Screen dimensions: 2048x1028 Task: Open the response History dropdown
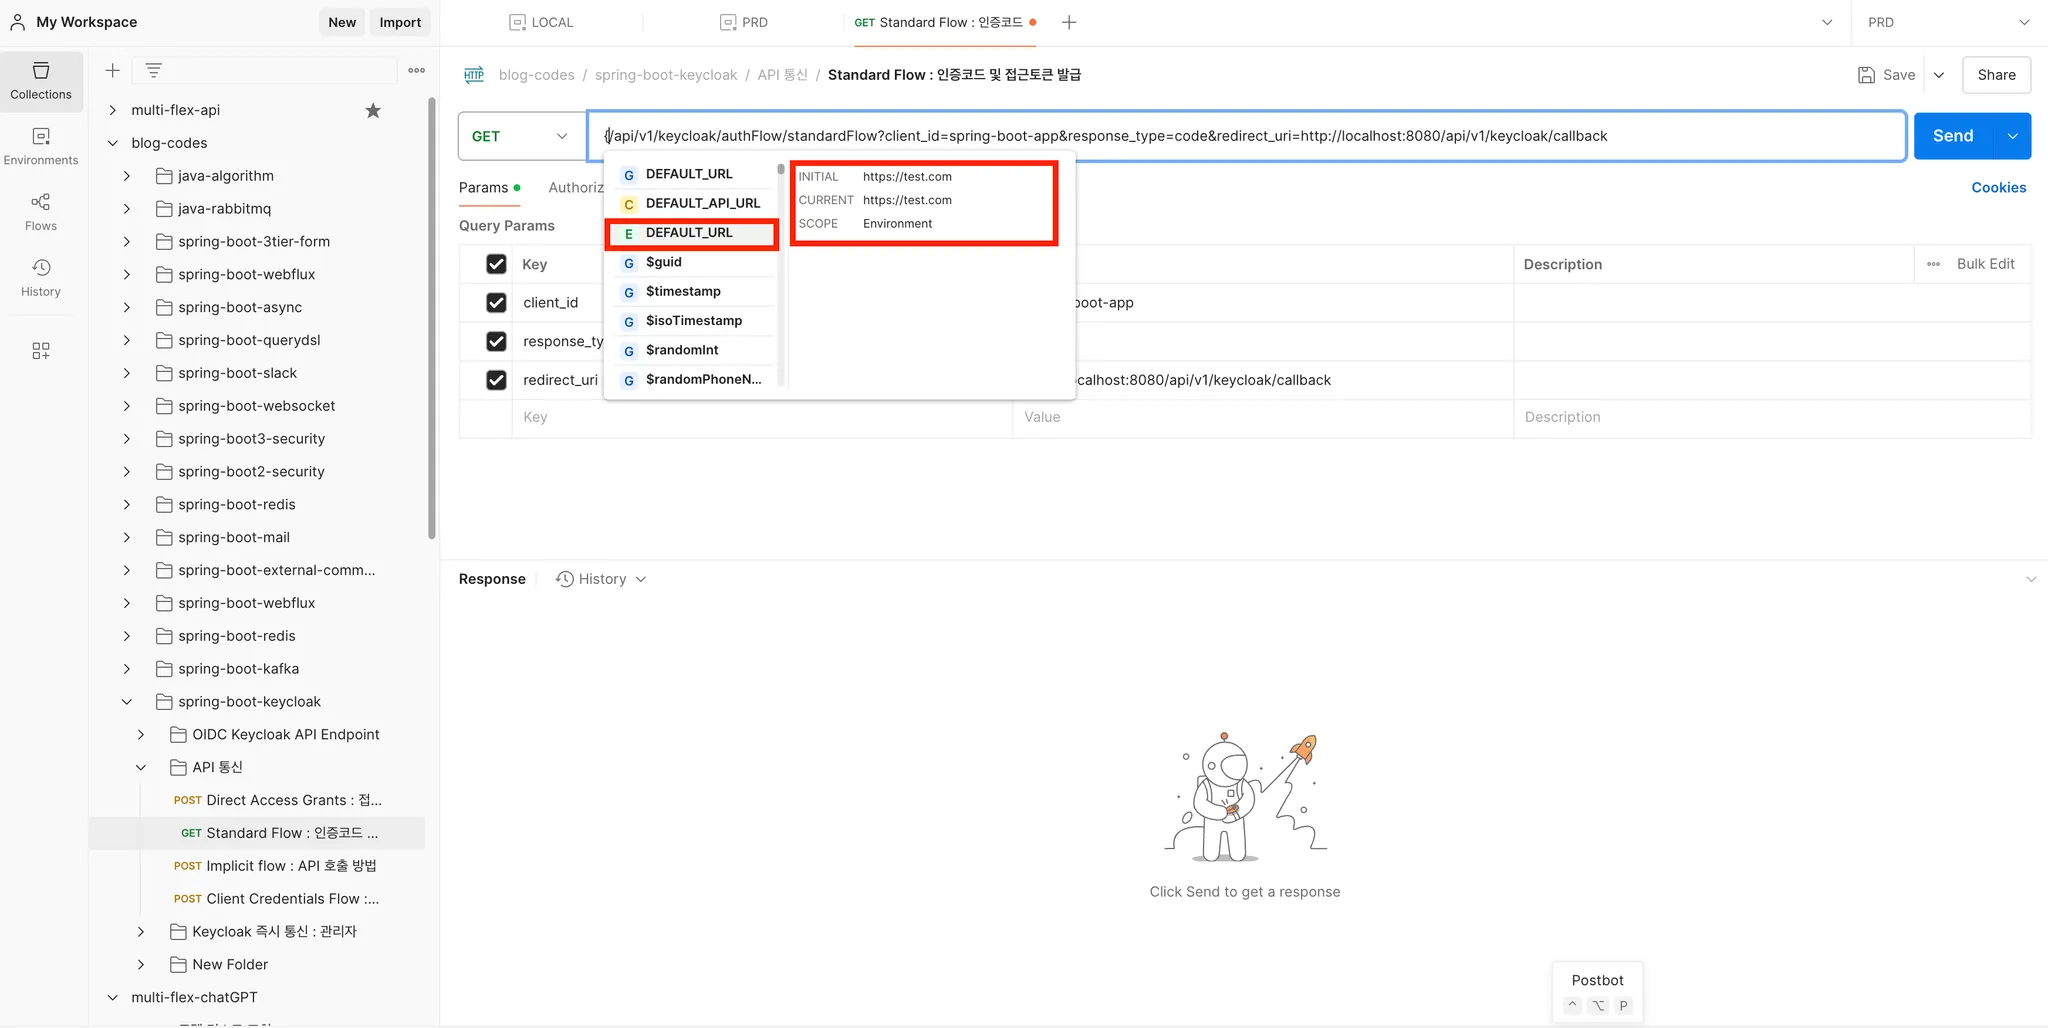[601, 579]
